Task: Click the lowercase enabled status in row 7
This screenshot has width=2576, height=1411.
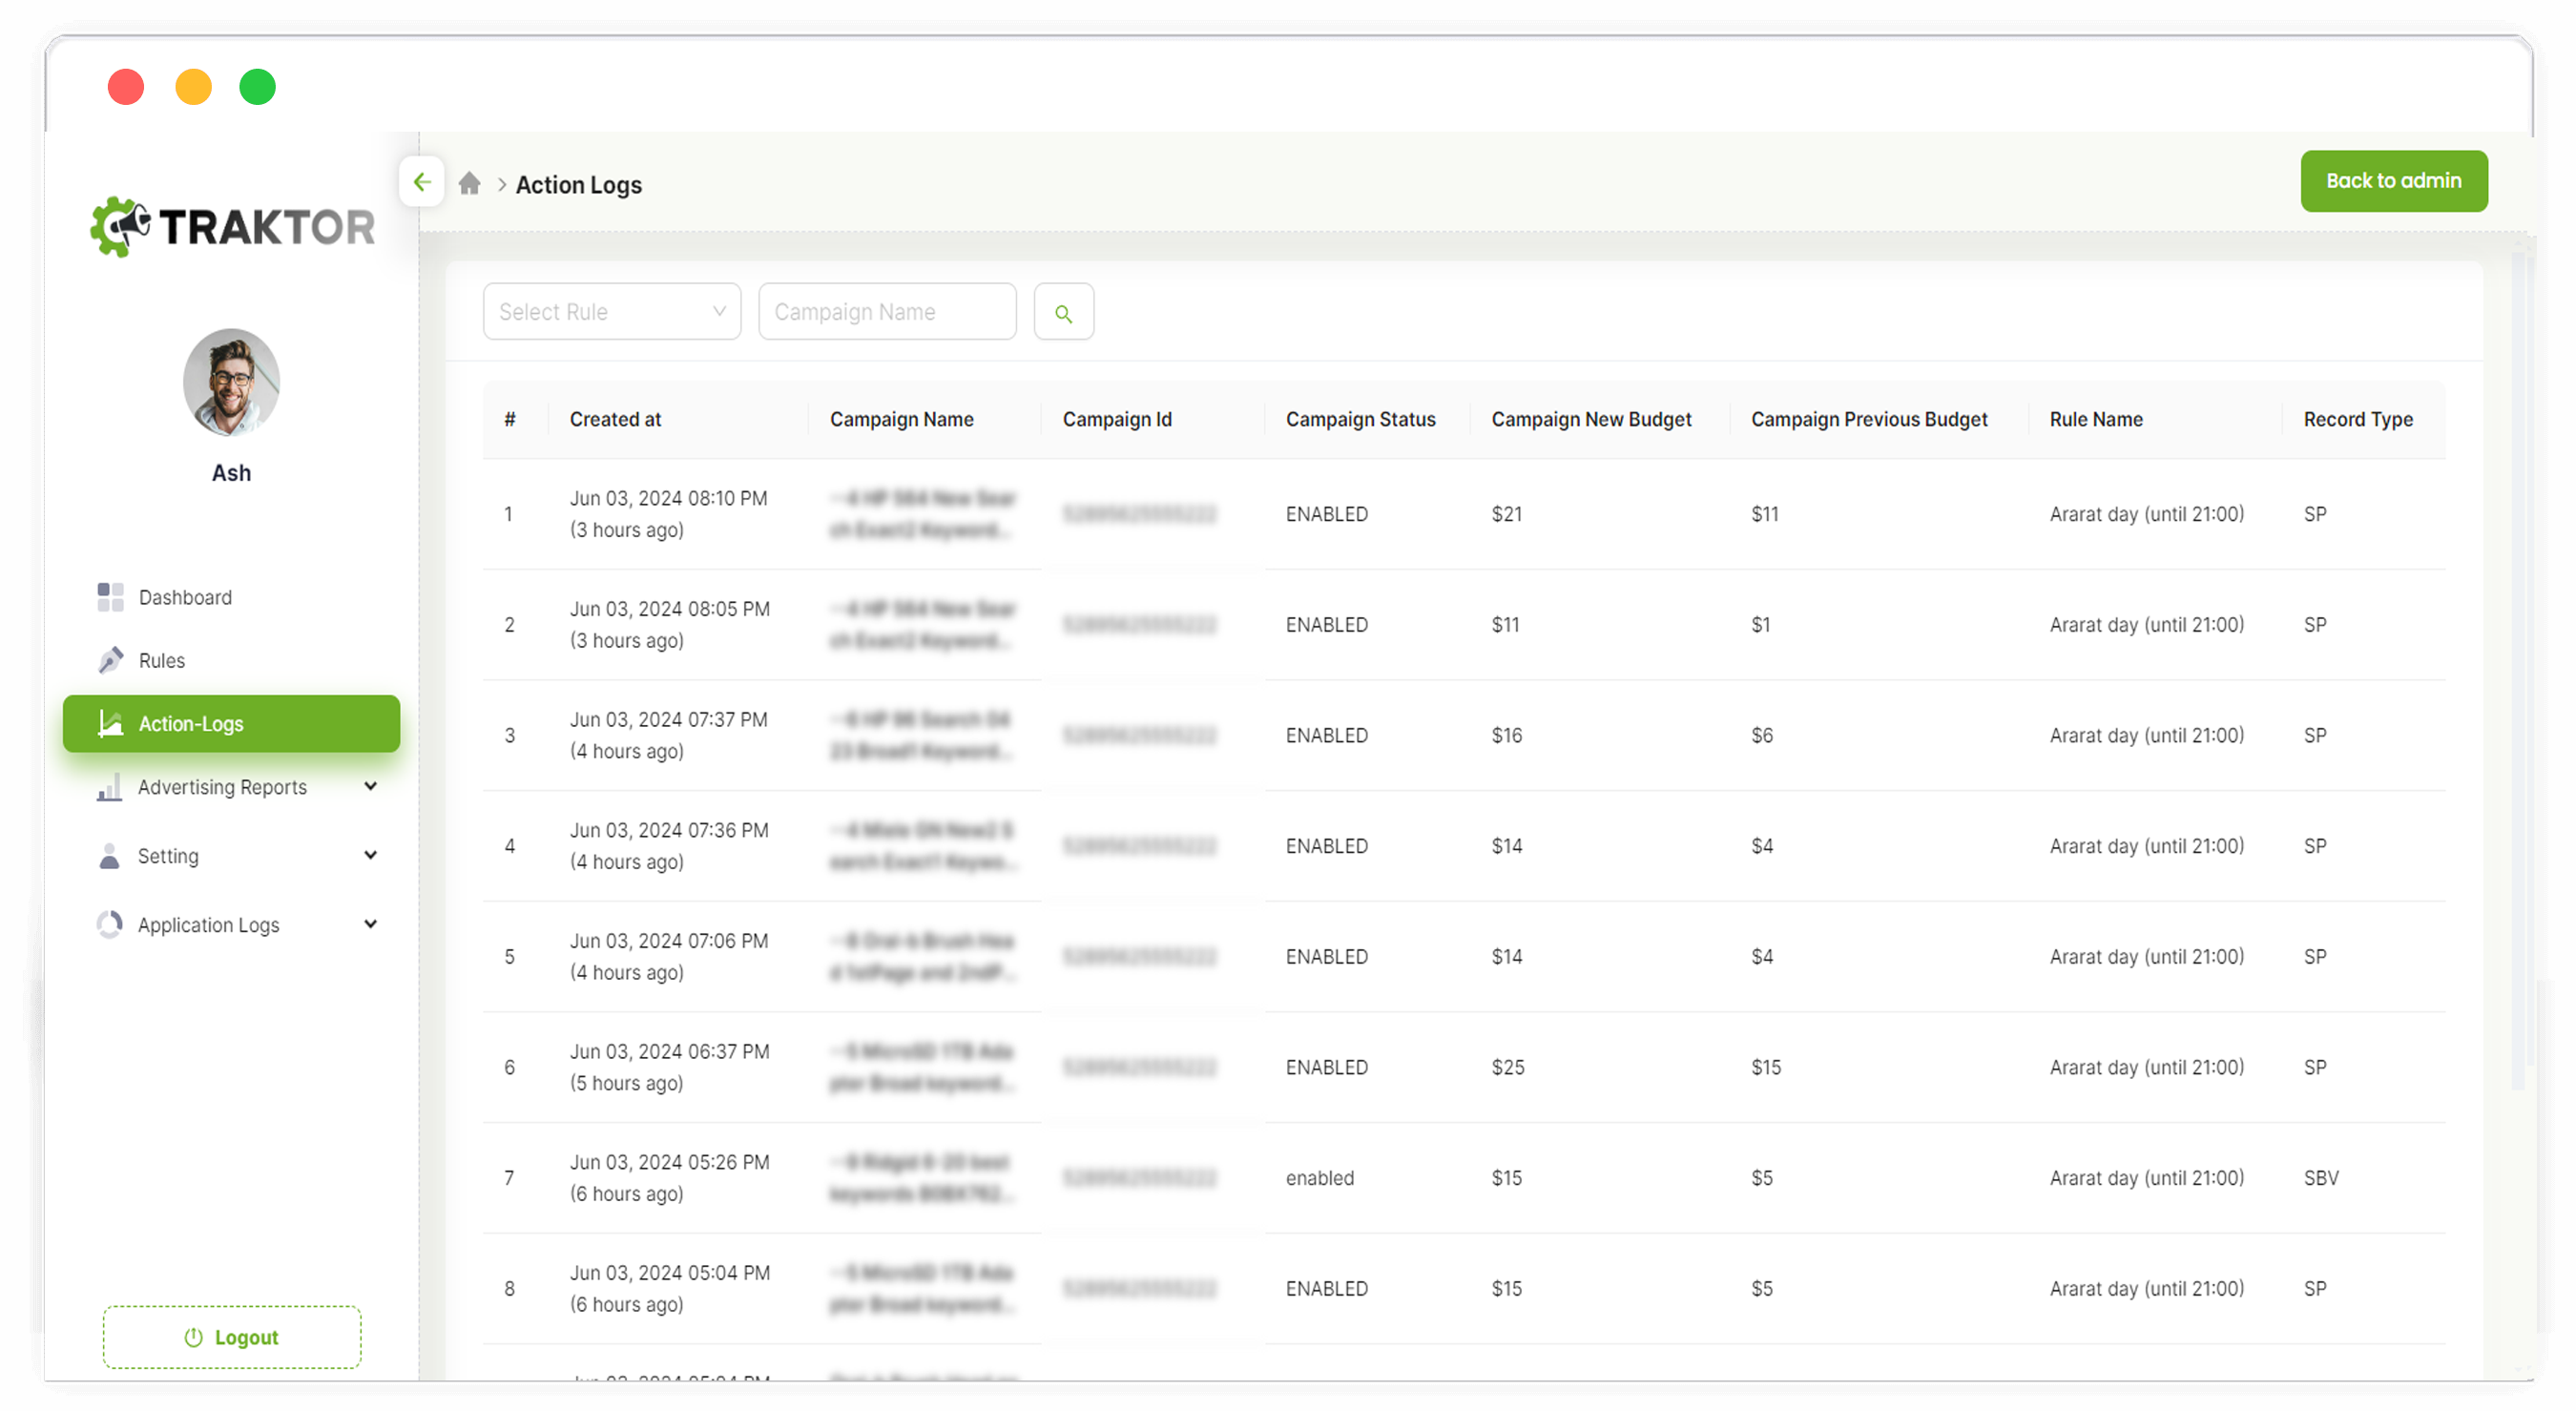Action: (1320, 1178)
